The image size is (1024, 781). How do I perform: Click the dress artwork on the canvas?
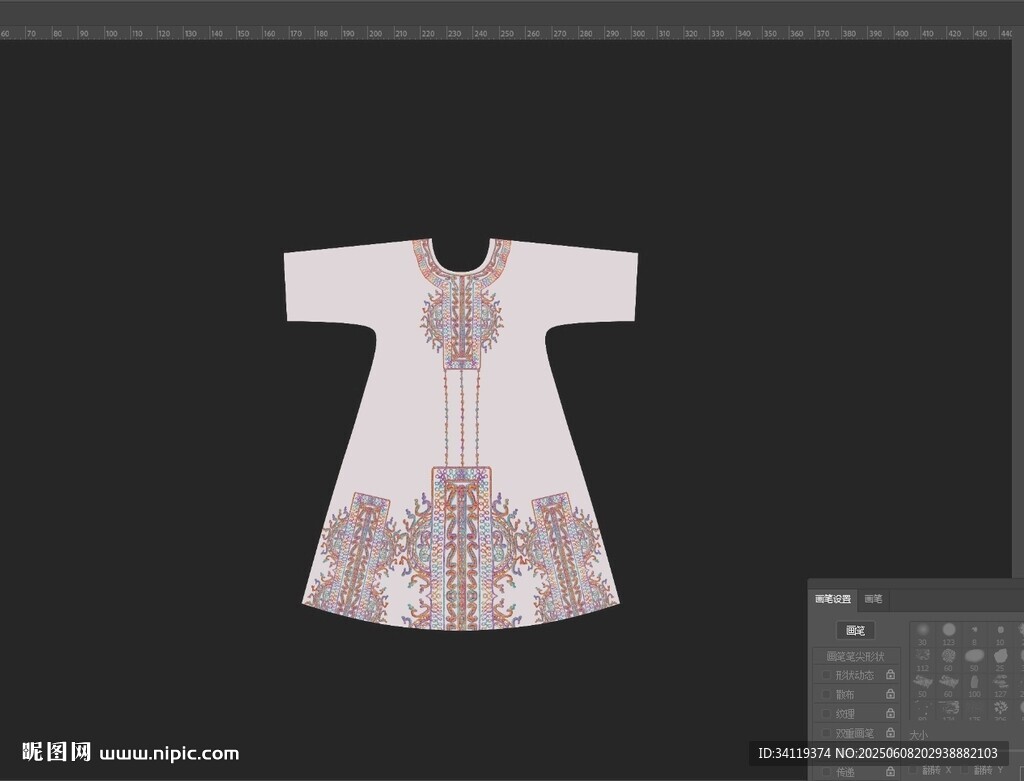(x=461, y=434)
